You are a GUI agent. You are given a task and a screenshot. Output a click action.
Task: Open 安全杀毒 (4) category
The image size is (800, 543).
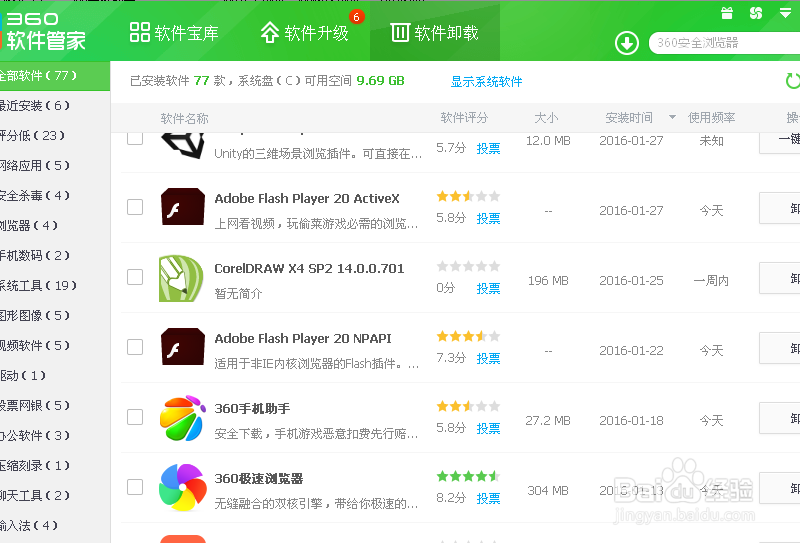tap(55, 195)
